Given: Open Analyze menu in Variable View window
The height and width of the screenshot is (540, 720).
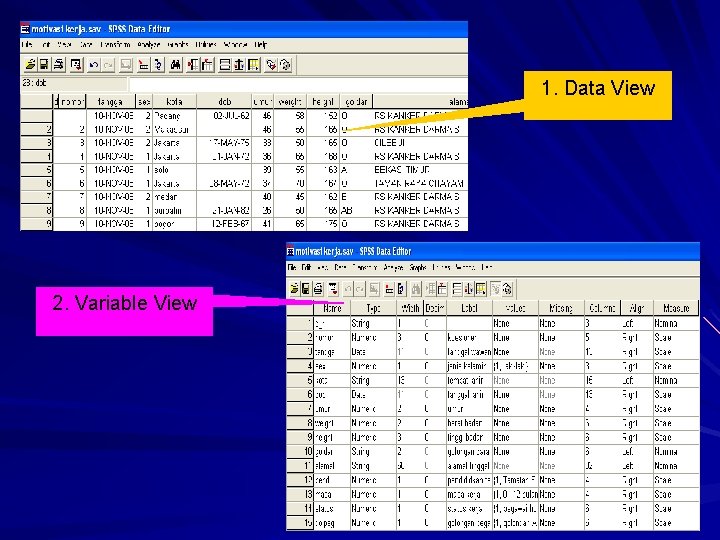Looking at the screenshot, I should pos(393,267).
